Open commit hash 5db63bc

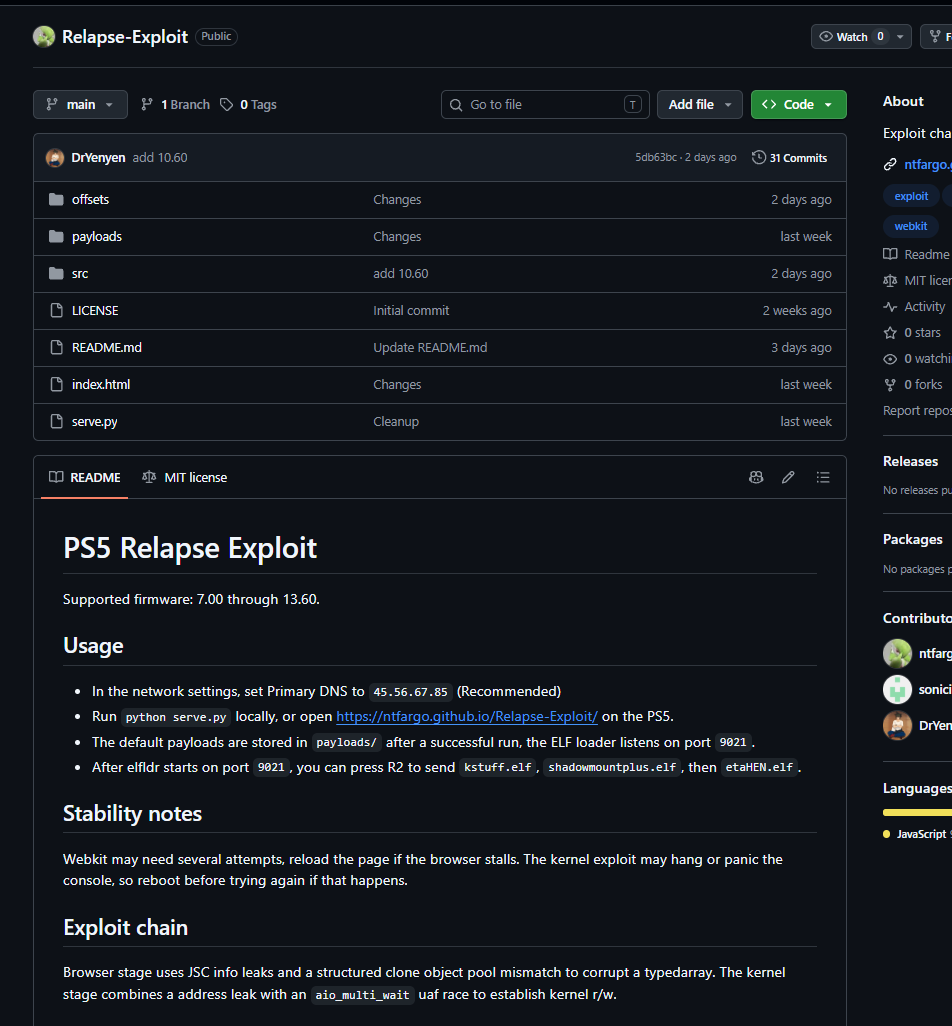click(x=656, y=158)
